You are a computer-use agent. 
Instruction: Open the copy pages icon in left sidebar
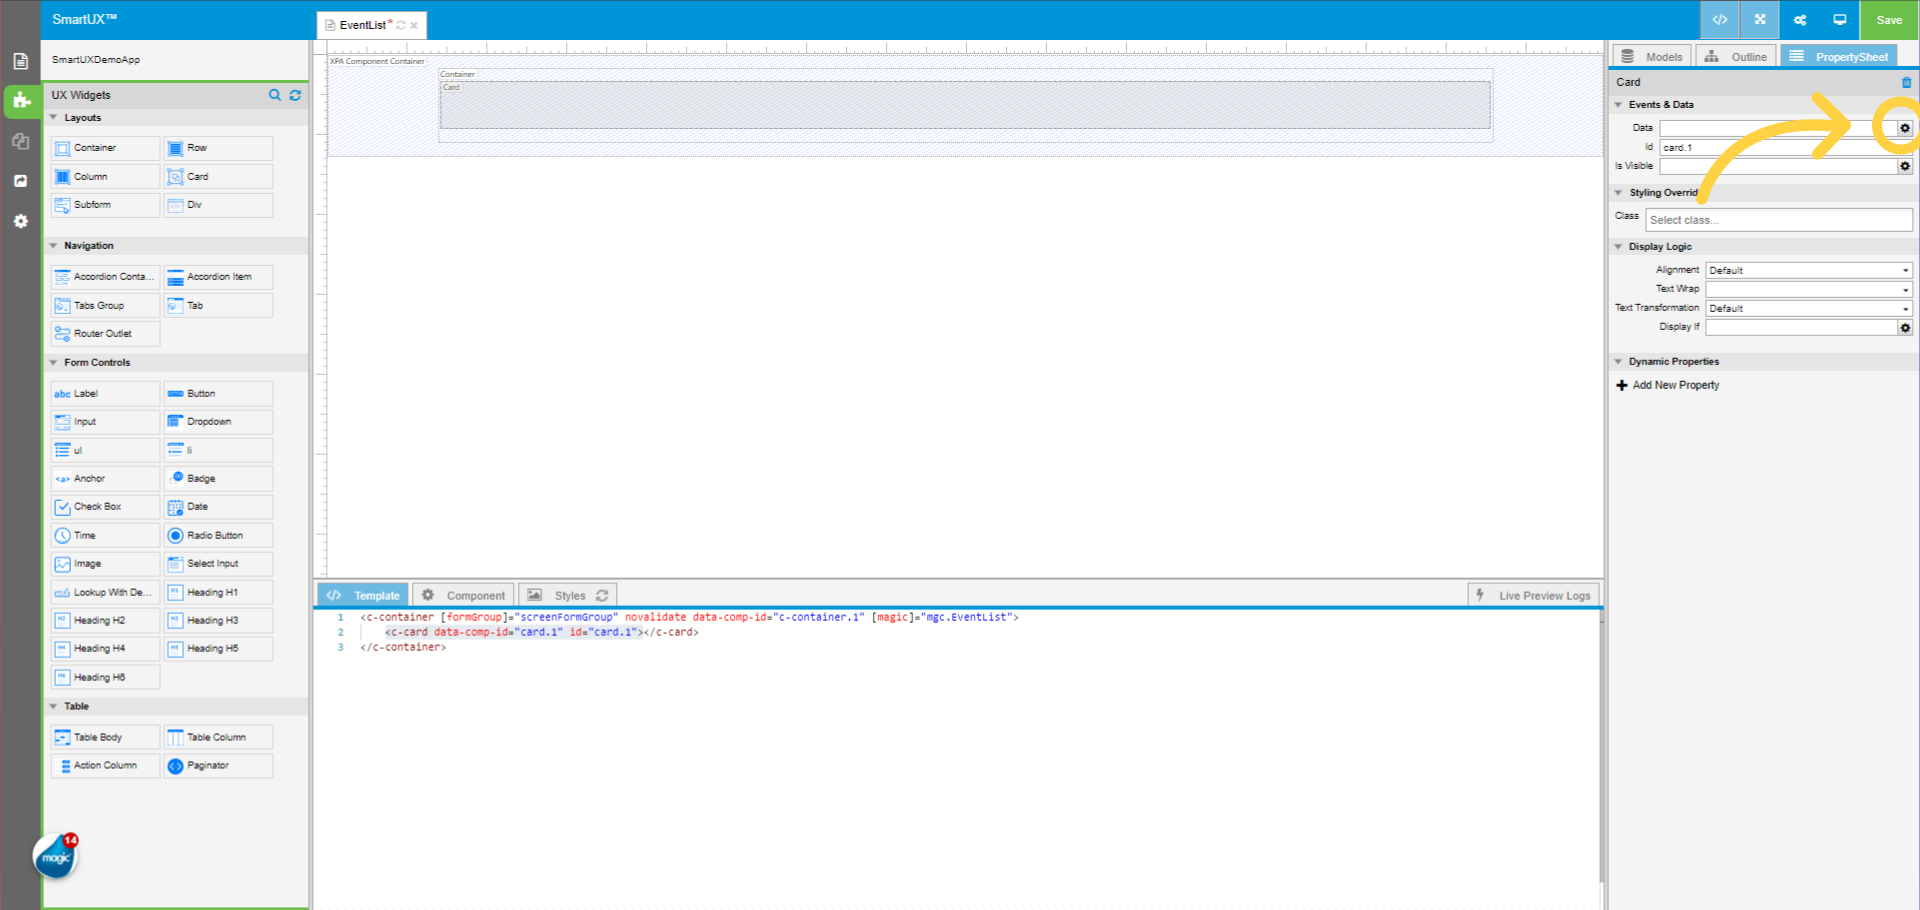click(x=20, y=141)
